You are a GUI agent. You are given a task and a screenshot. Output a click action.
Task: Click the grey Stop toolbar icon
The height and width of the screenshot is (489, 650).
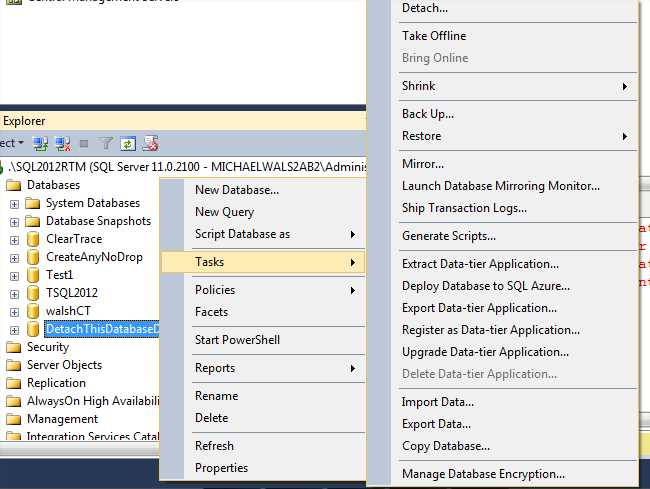(x=84, y=144)
